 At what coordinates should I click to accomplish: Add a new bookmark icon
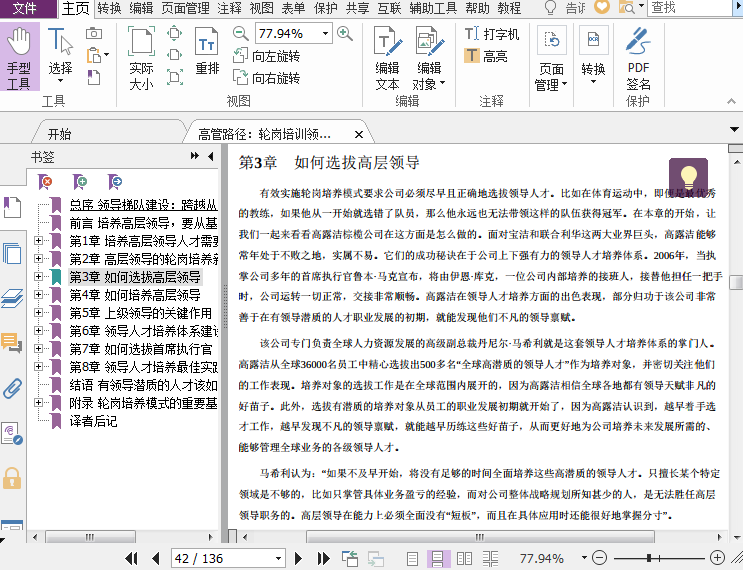click(x=80, y=181)
